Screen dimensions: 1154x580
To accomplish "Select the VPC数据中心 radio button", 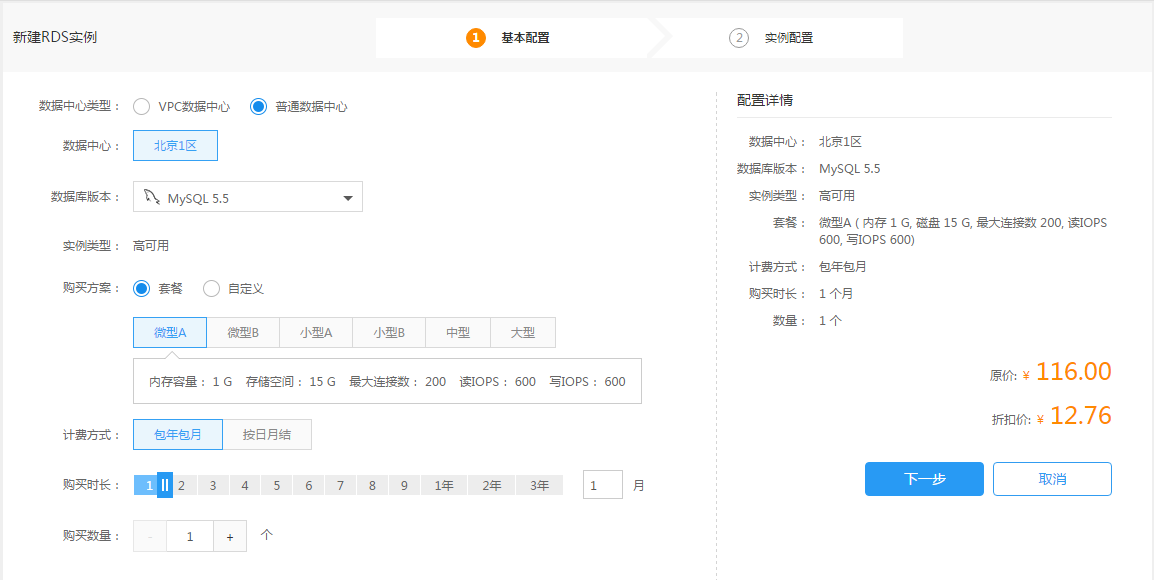I will click(141, 107).
